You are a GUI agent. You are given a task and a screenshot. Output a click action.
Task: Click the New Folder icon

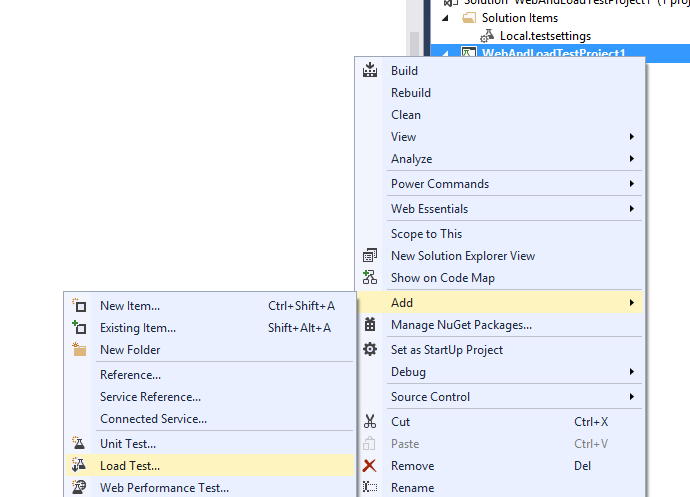pyautogui.click(x=80, y=350)
